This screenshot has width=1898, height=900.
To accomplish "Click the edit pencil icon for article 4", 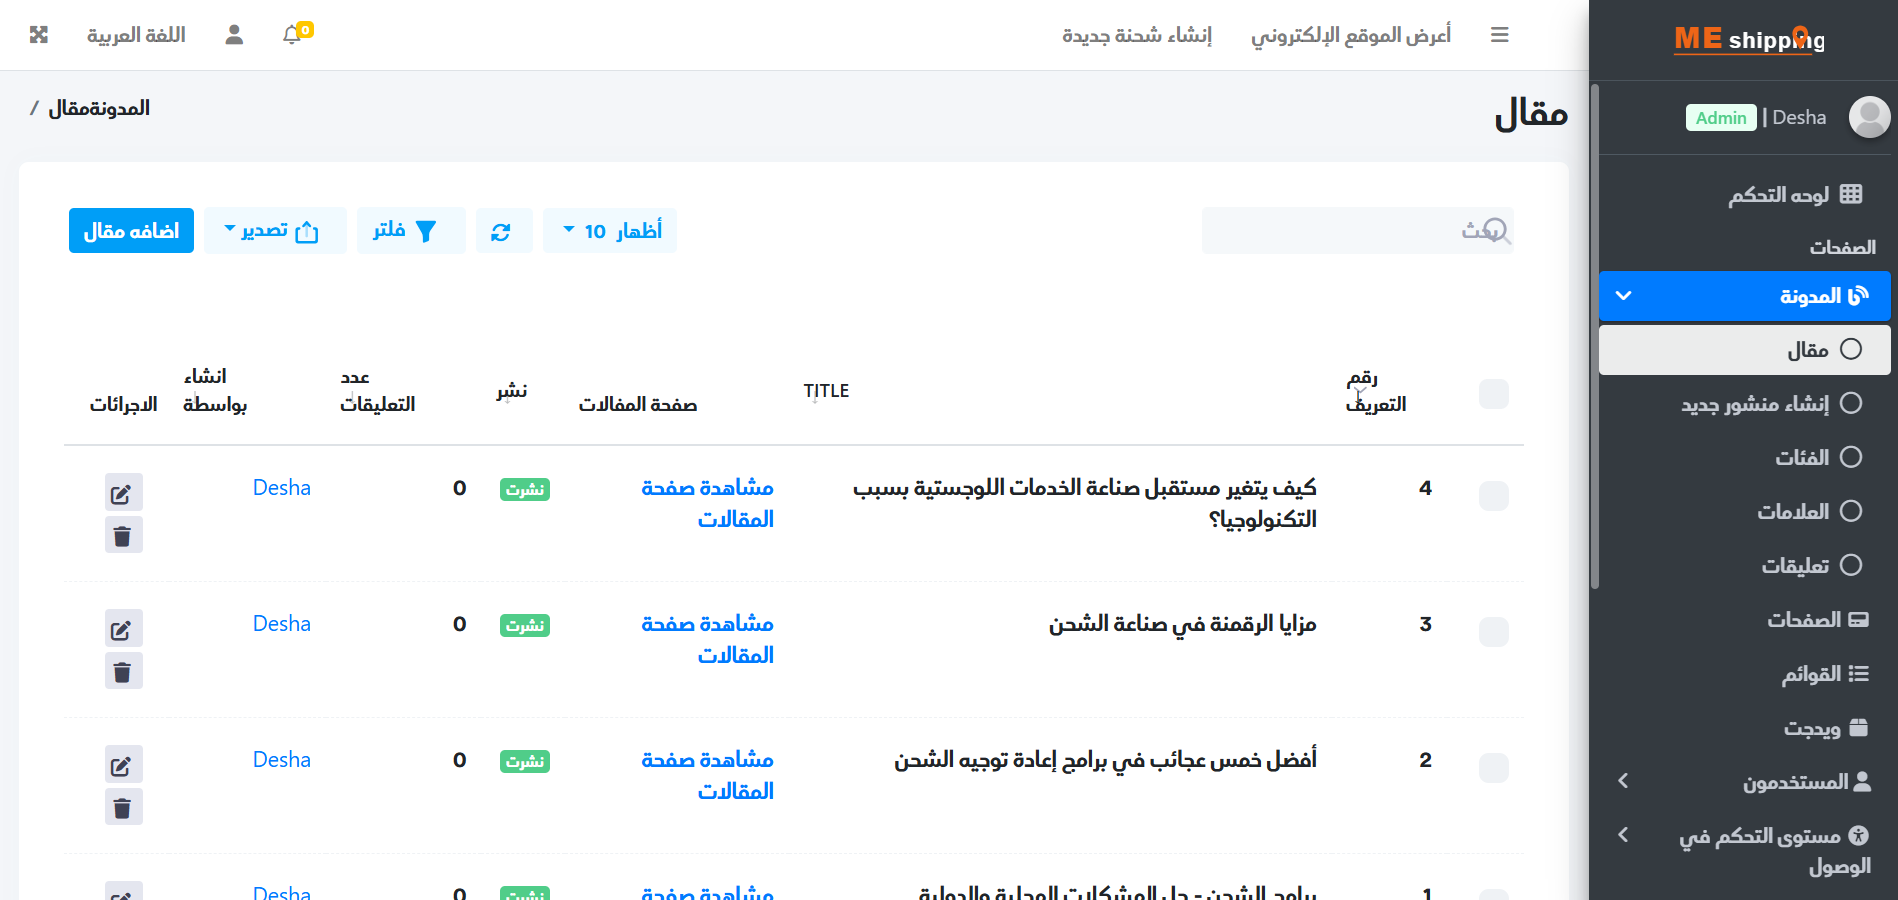I will (x=123, y=492).
